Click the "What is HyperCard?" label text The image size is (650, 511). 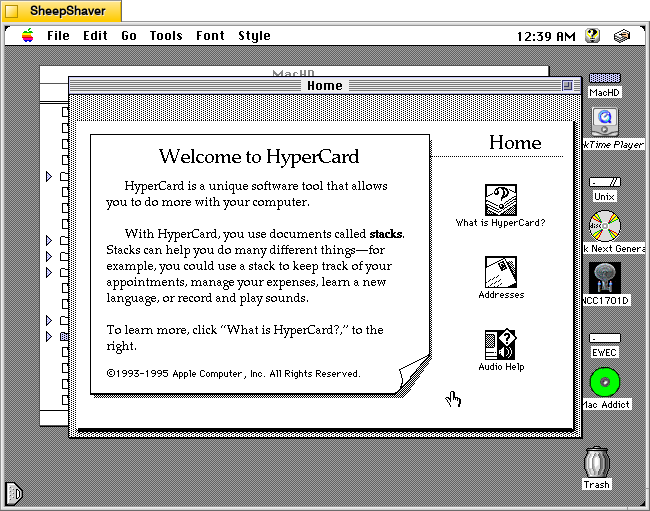pyautogui.click(x=500, y=223)
